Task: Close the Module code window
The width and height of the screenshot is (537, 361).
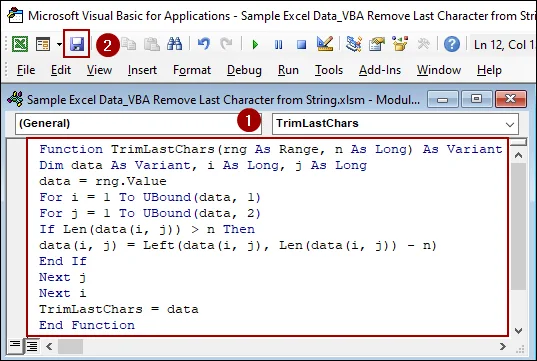Action: [x=511, y=100]
